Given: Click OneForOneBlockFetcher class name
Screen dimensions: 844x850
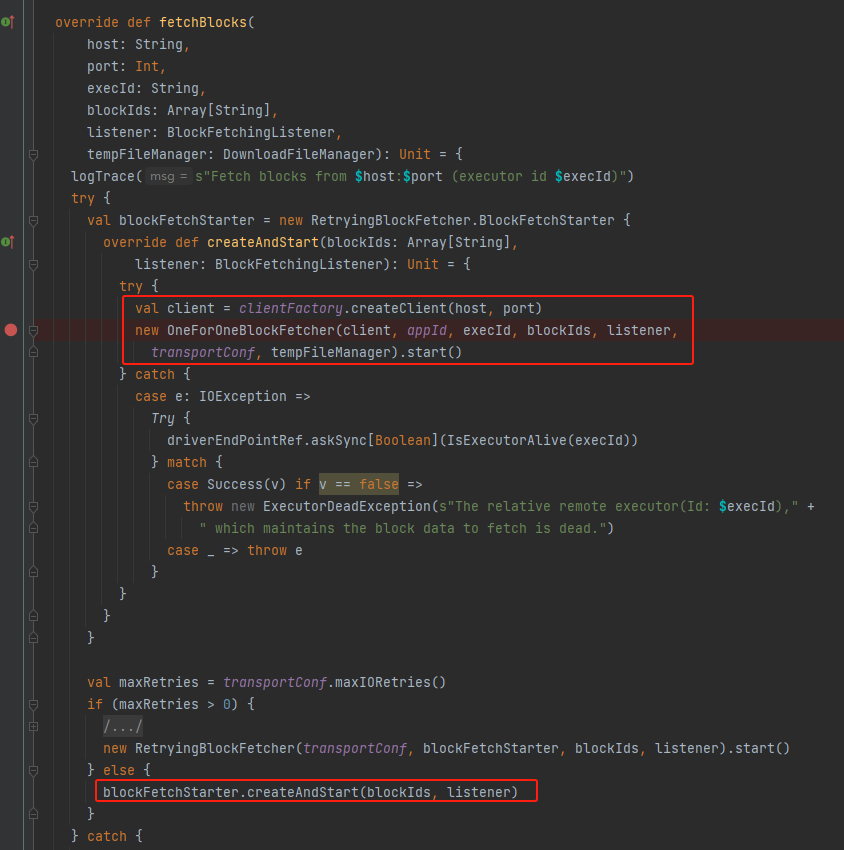Looking at the screenshot, I should click(251, 330).
